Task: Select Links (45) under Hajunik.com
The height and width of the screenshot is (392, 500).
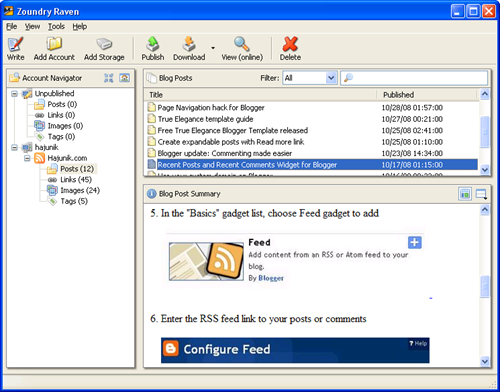Action: [76, 180]
